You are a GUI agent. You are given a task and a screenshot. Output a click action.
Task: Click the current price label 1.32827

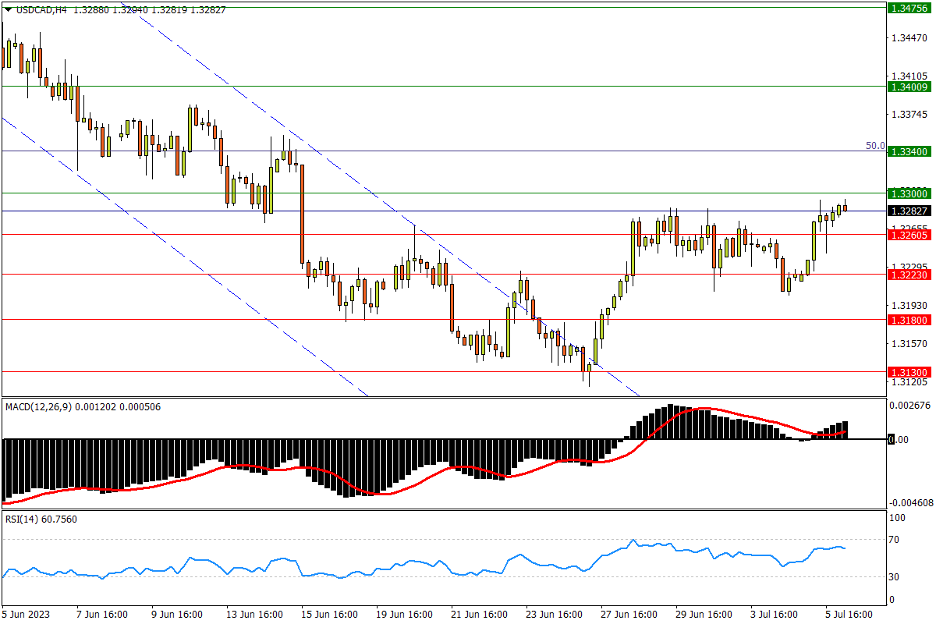tap(909, 211)
